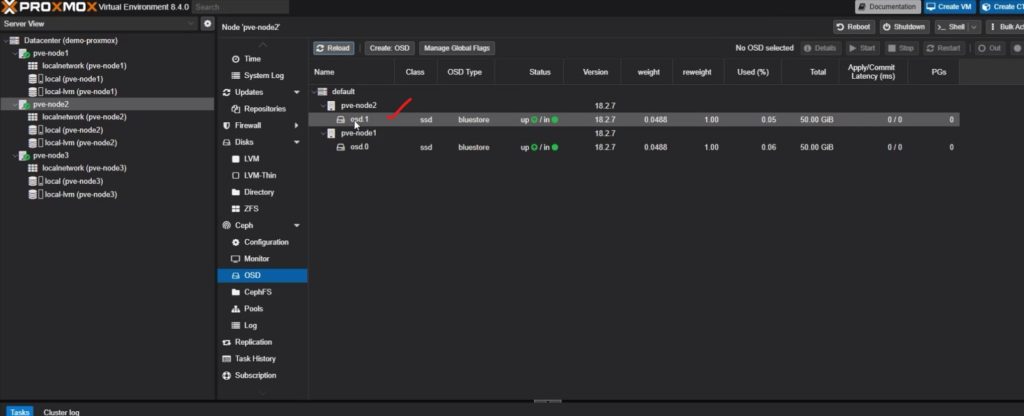Click the Proxmox logo icon
The width and height of the screenshot is (1024, 416).
[8, 7]
